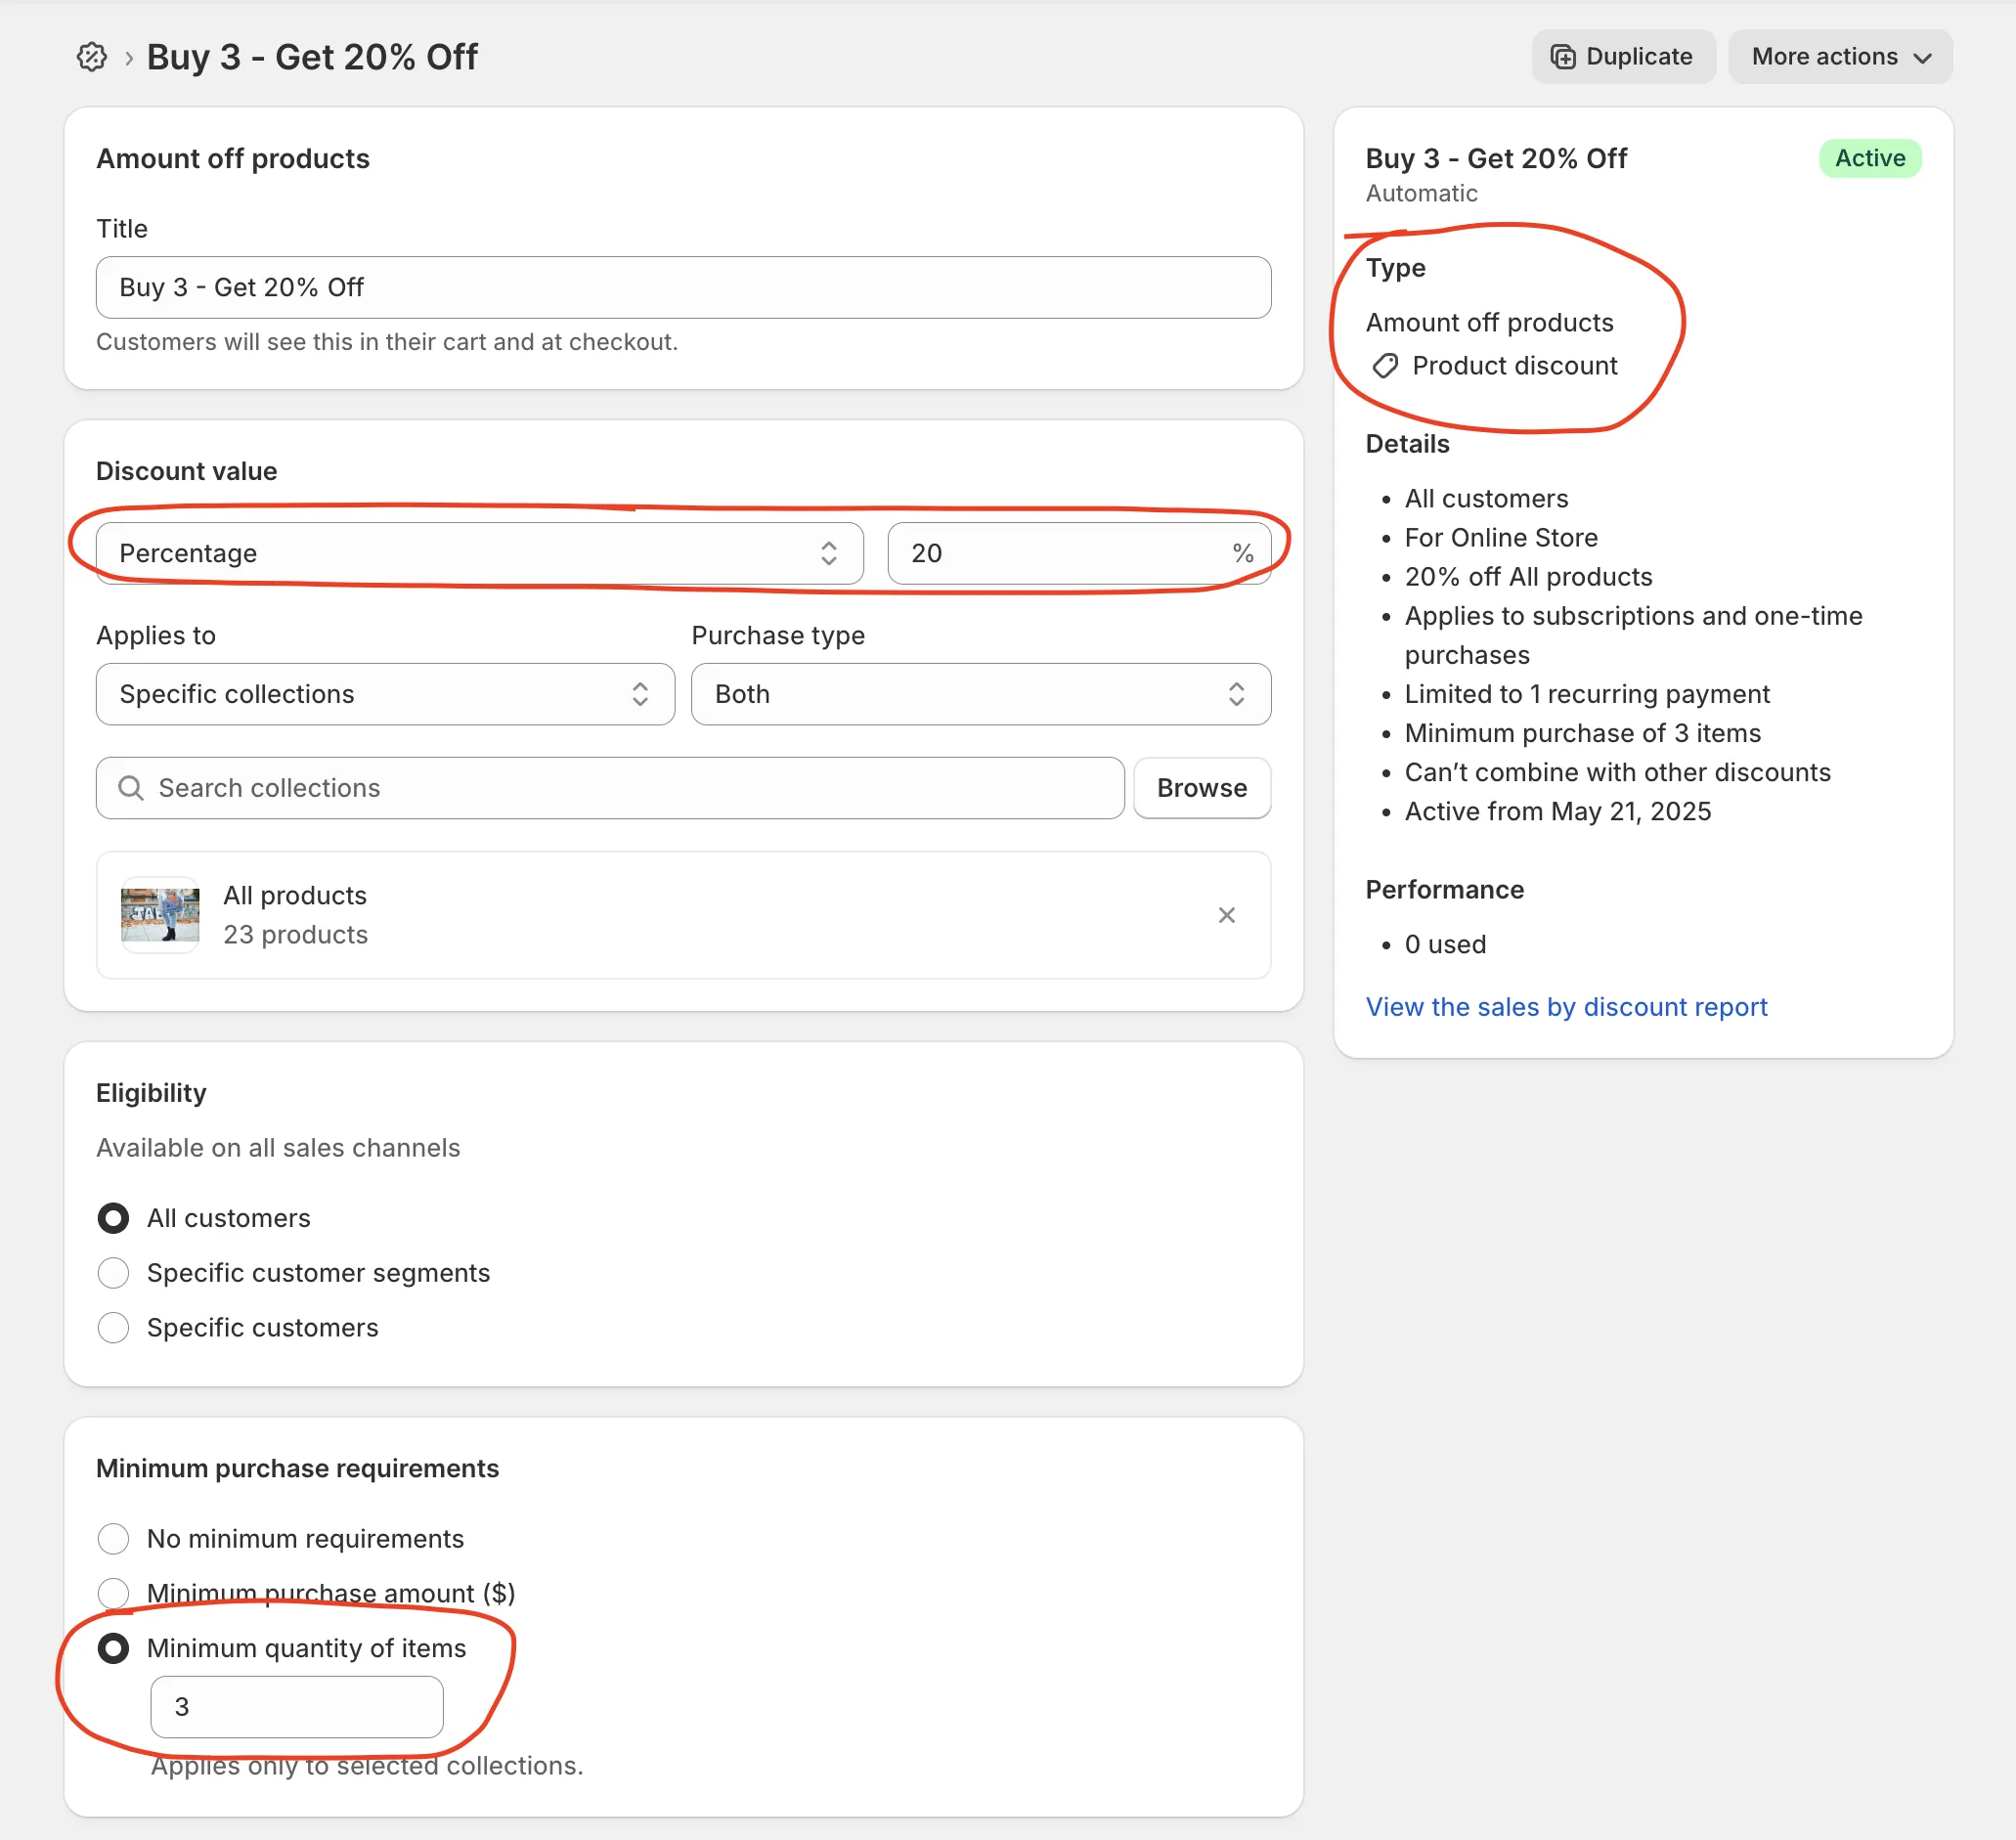
Task: Open the More actions dropdown
Action: coord(1839,57)
